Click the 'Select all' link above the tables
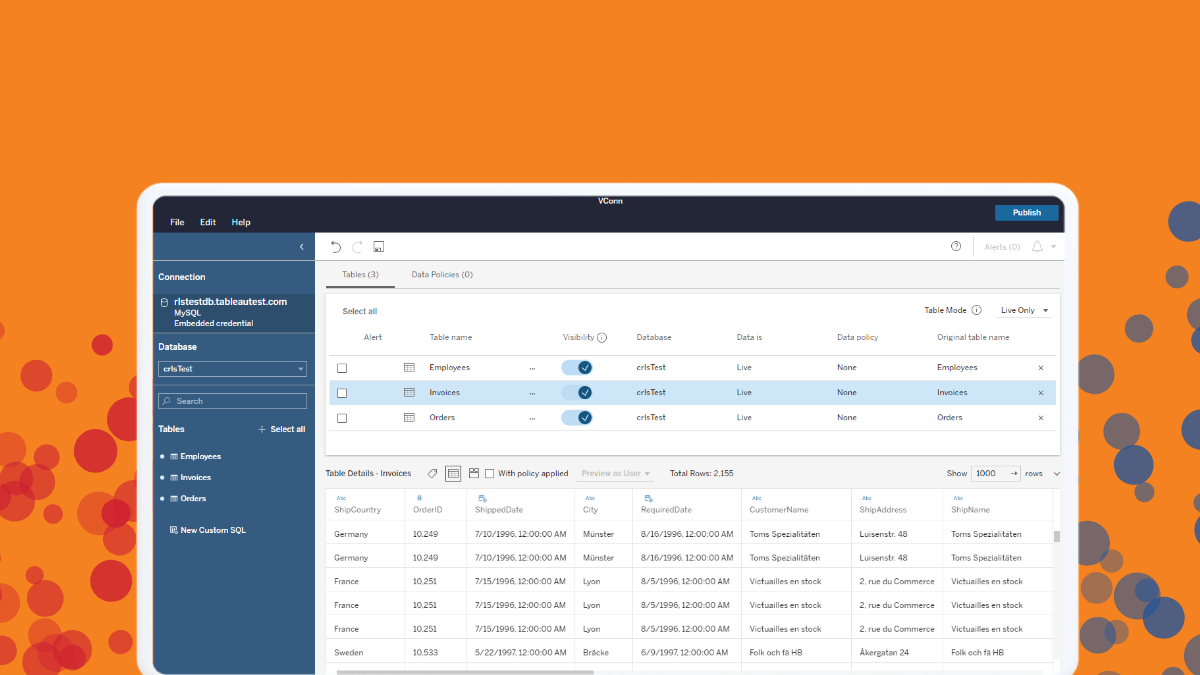This screenshot has height=675, width=1200. [359, 310]
